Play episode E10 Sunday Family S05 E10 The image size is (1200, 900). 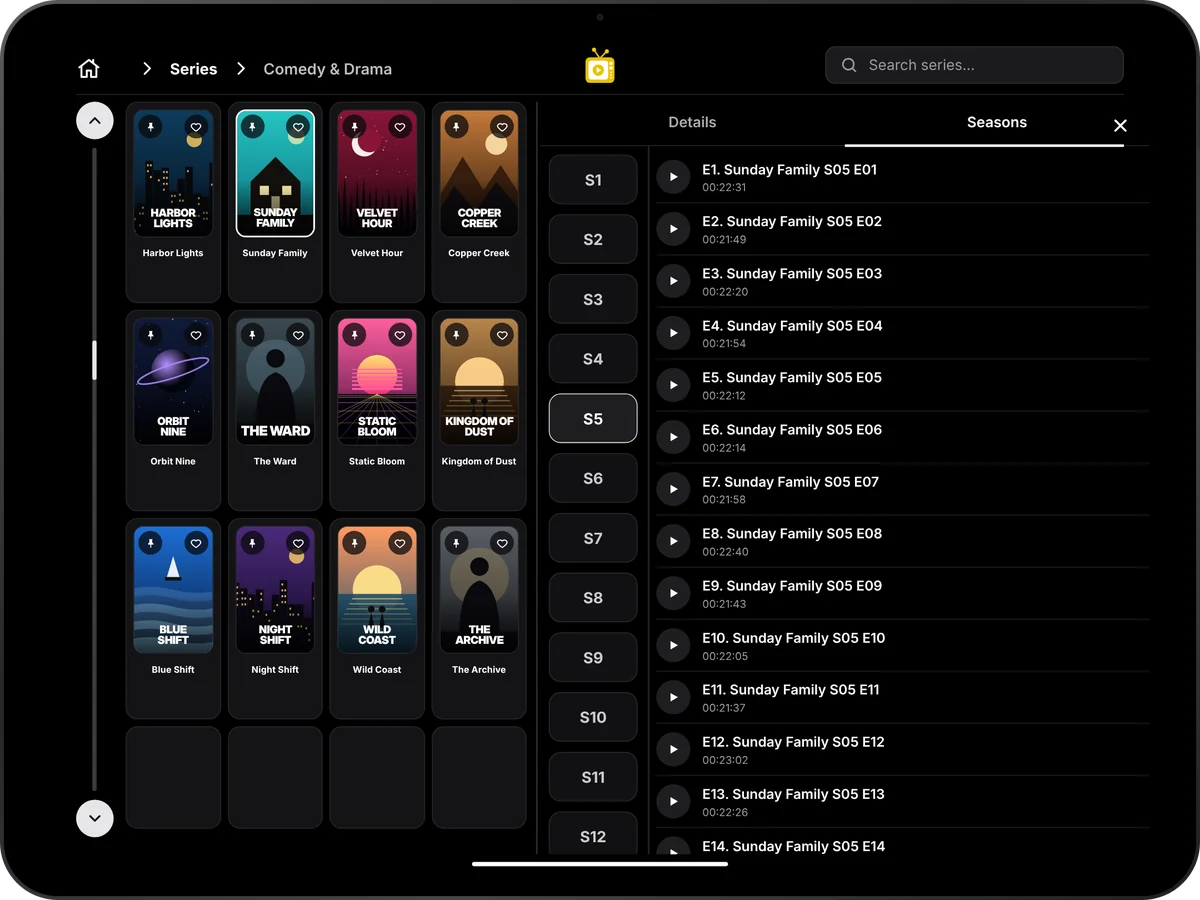click(x=673, y=645)
